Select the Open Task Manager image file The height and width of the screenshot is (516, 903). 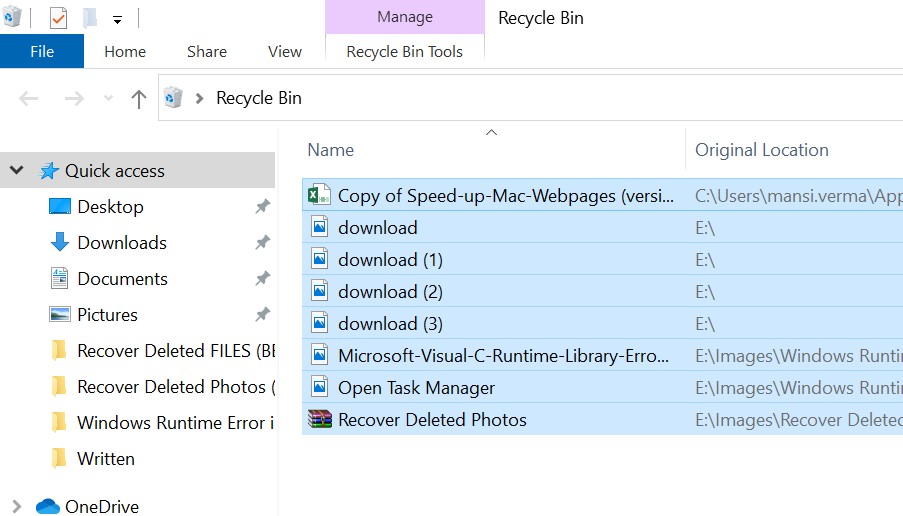pyautogui.click(x=416, y=387)
